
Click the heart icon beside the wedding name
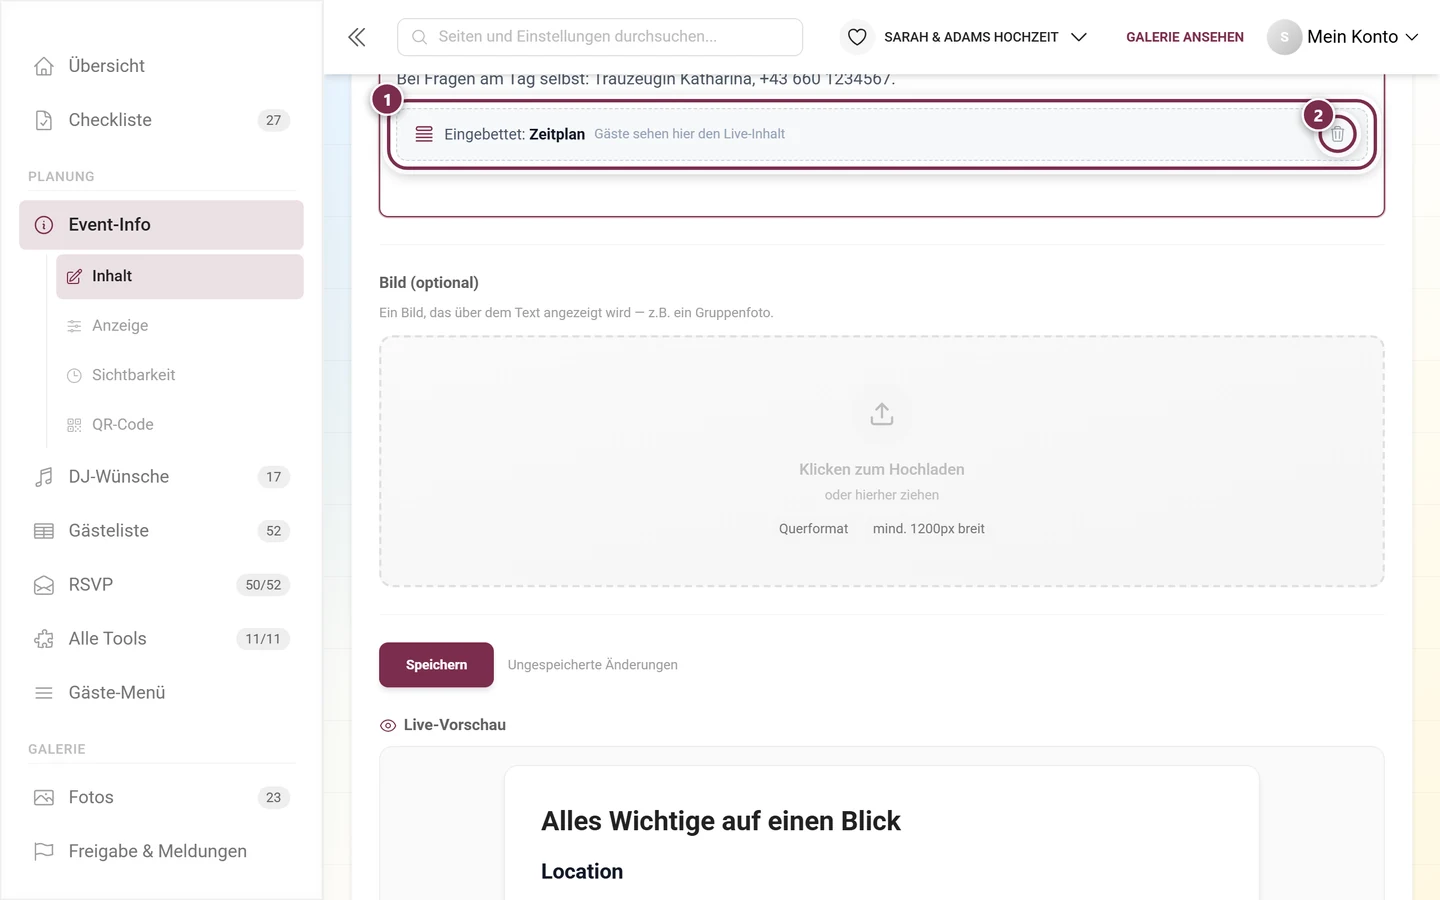tap(857, 37)
